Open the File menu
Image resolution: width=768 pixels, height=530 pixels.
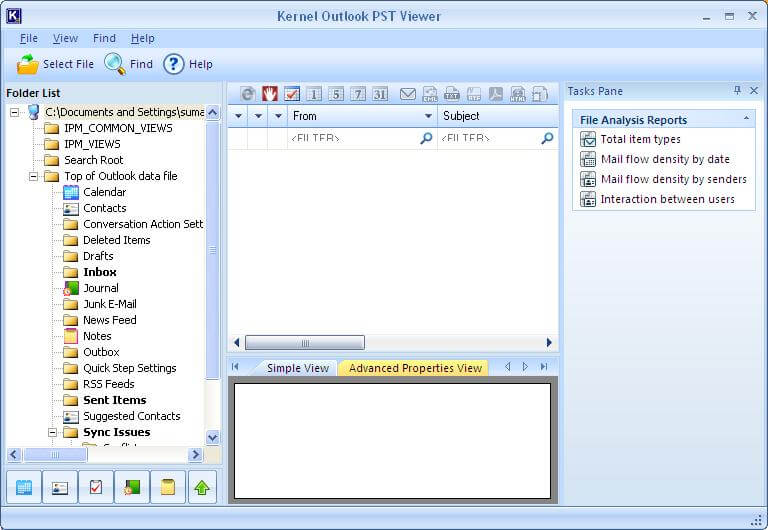coord(29,38)
